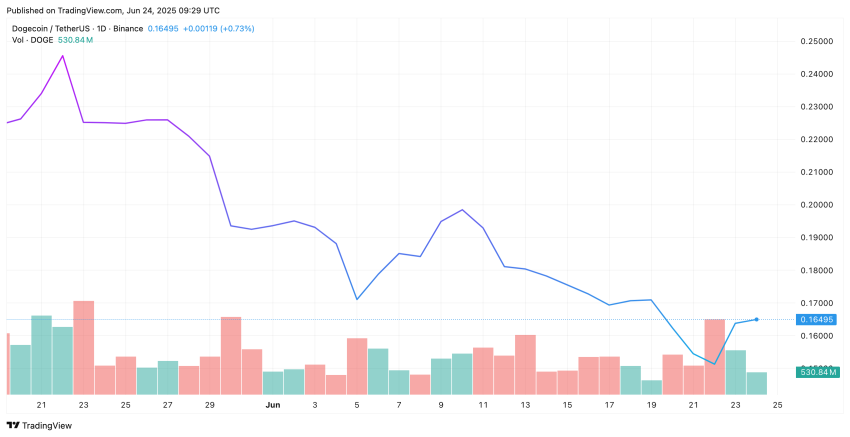Screen dimensions: 850x437
Task: Click the 17 date axis label
Action: point(609,404)
